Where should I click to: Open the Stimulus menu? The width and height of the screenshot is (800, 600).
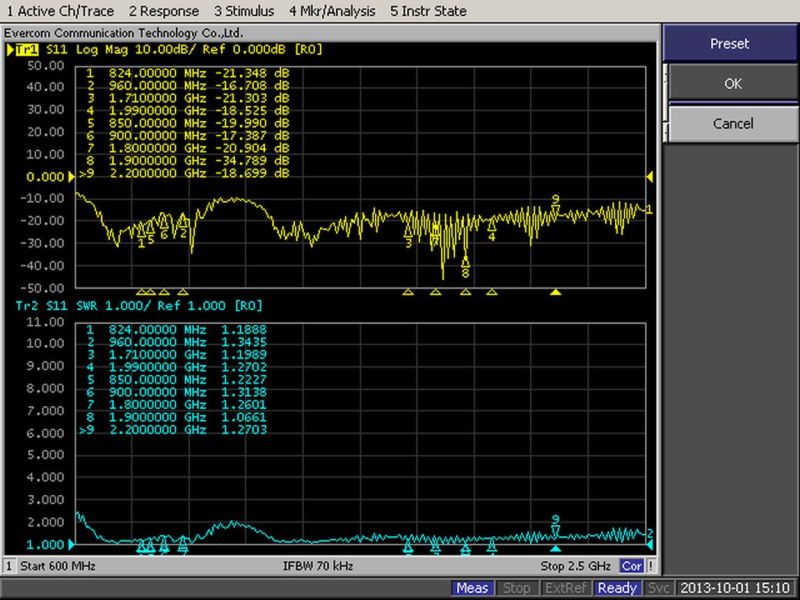(244, 11)
